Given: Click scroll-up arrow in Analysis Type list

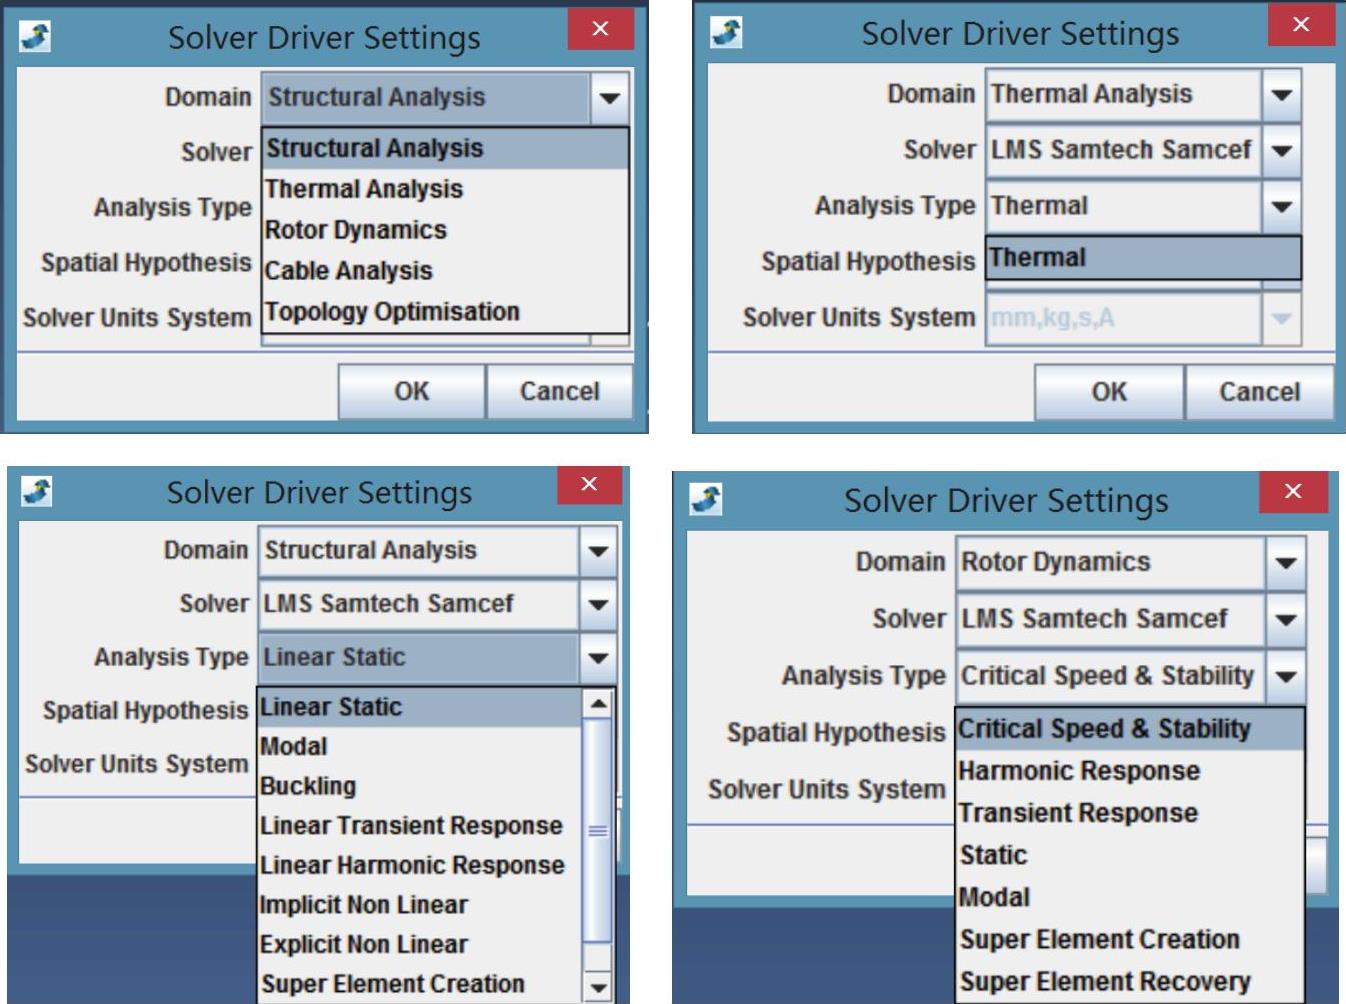Looking at the screenshot, I should (x=598, y=705).
